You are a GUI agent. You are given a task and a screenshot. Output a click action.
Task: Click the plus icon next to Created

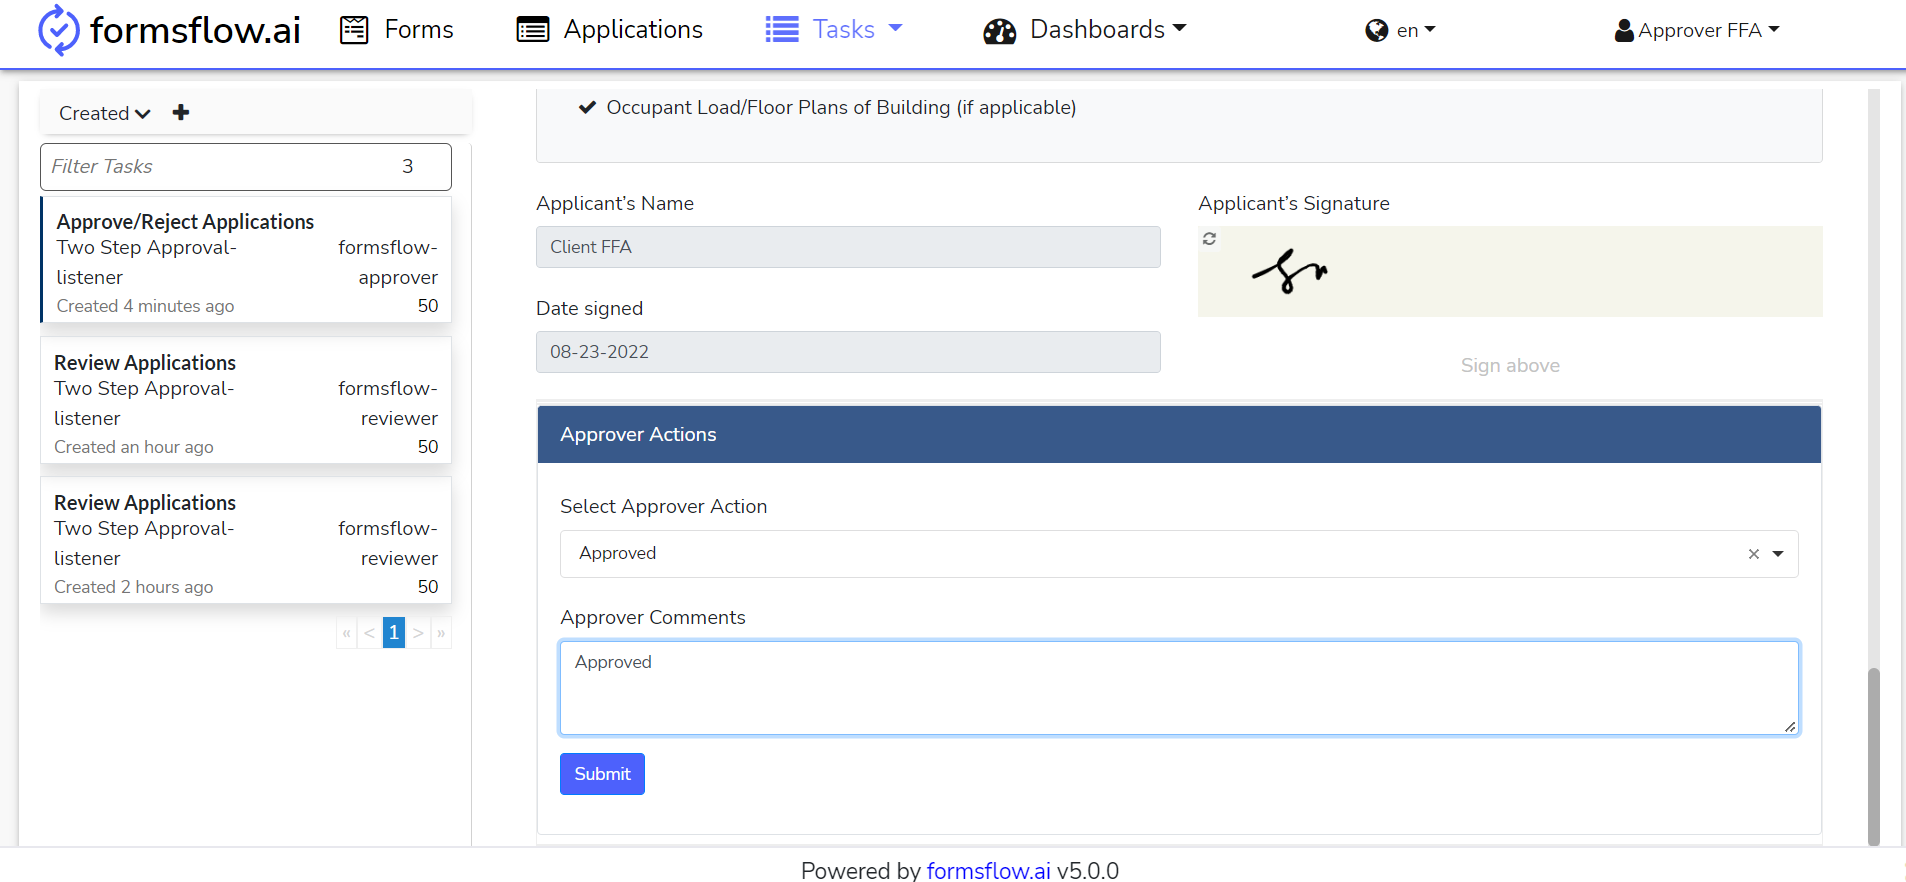[x=181, y=112]
